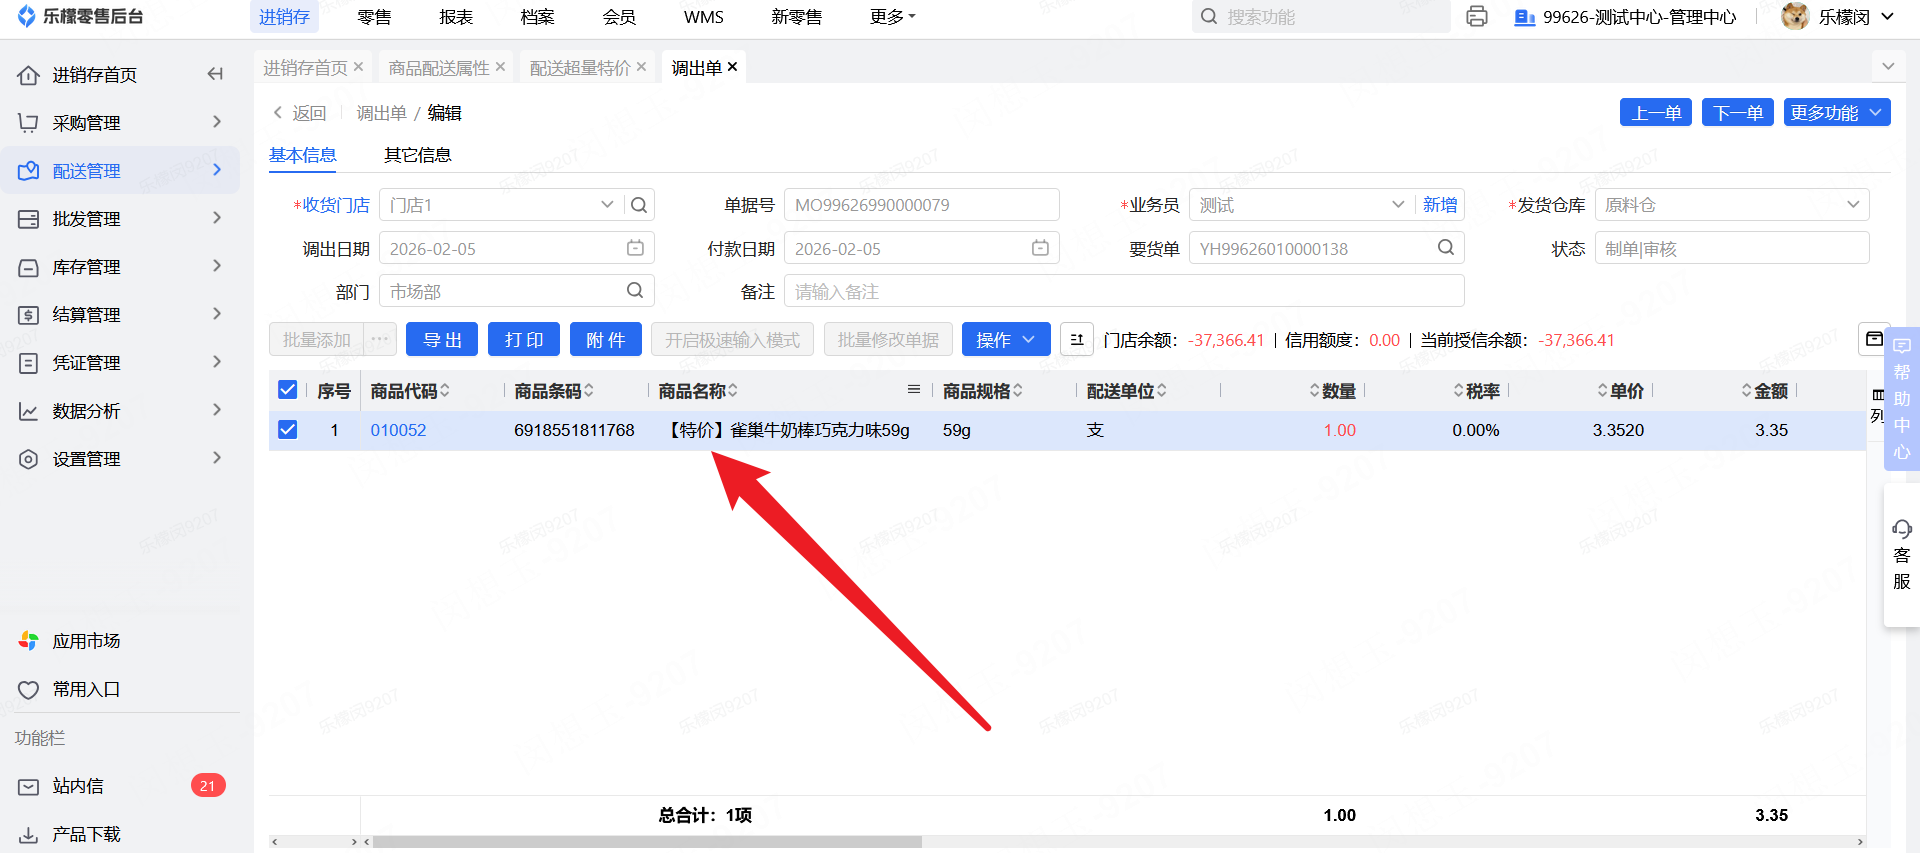Expand the 更多功能 dropdown button

point(1837,113)
